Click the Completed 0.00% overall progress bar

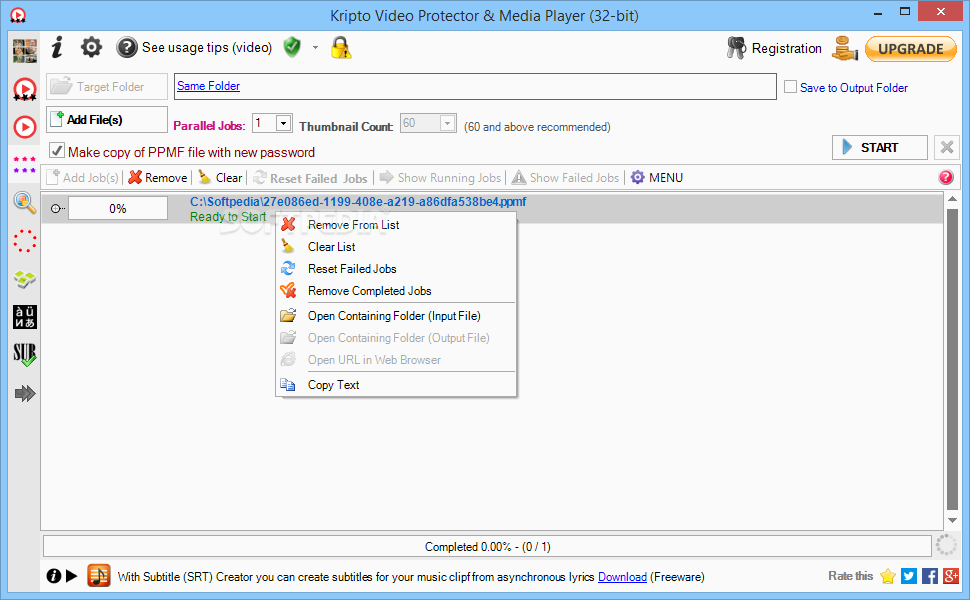tap(487, 546)
